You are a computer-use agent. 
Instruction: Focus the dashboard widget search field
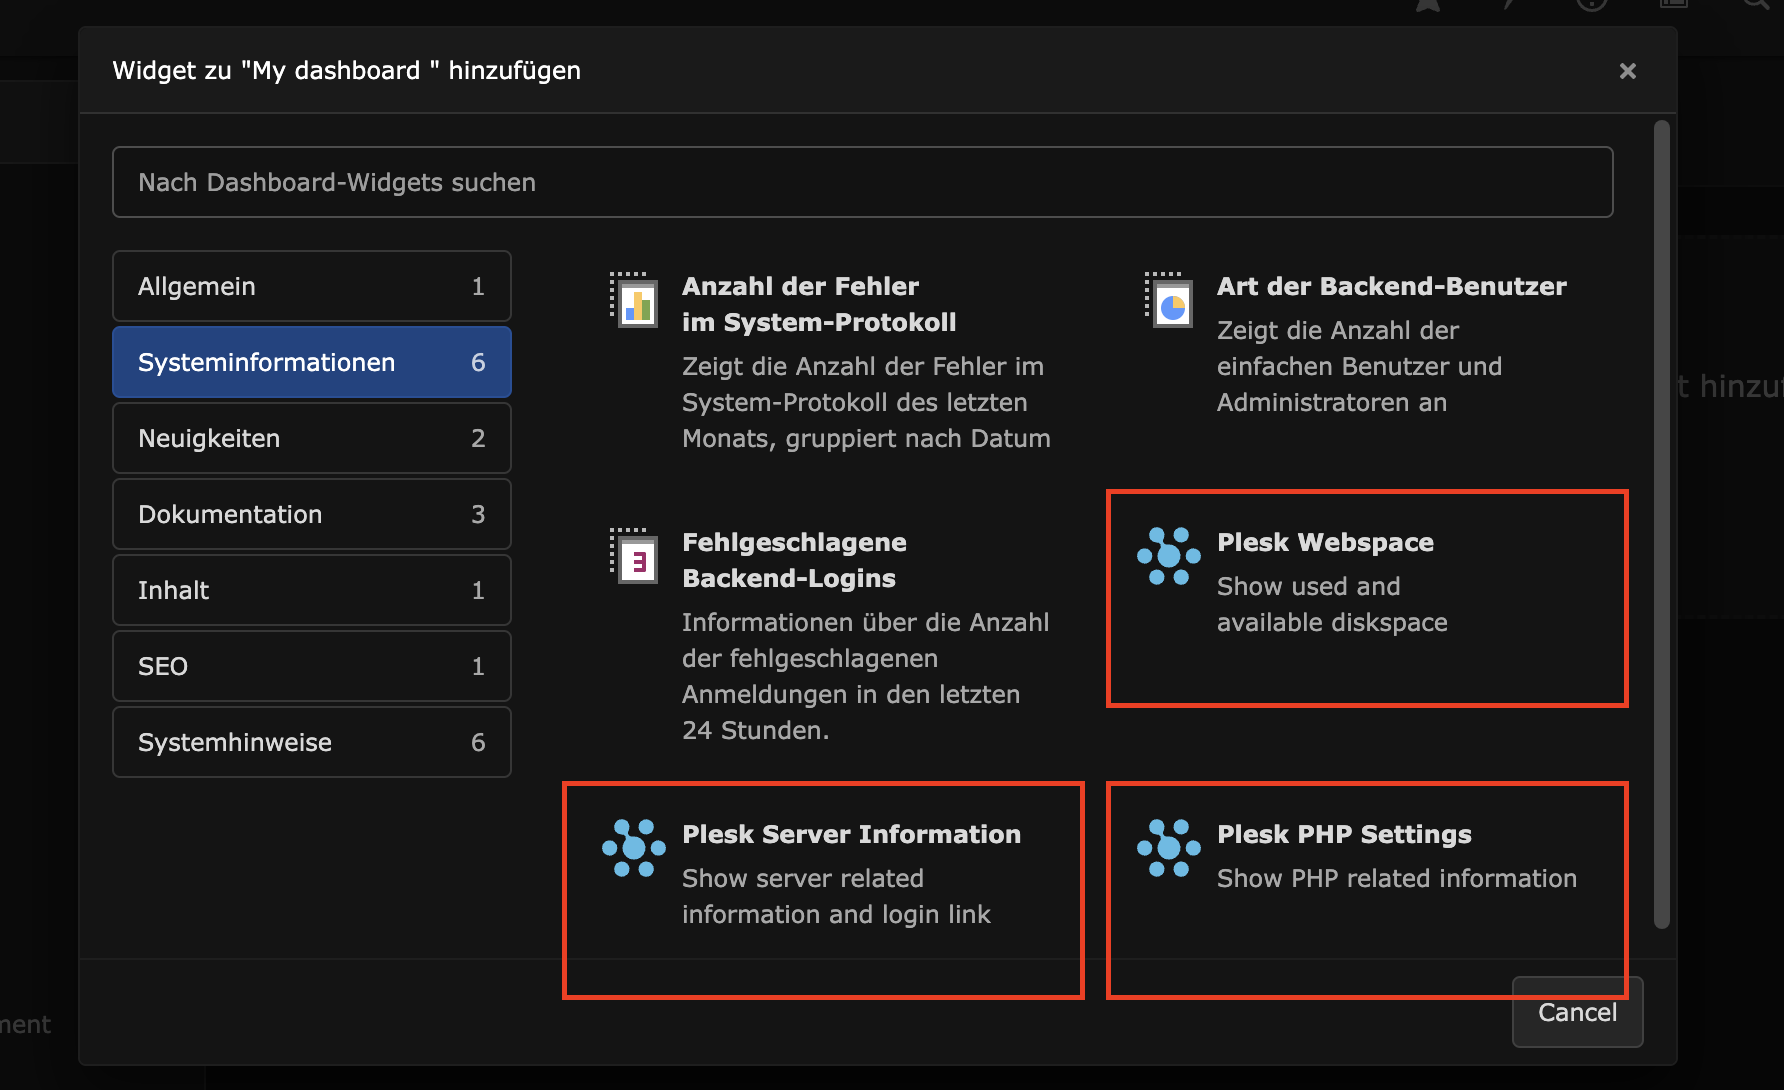point(862,182)
